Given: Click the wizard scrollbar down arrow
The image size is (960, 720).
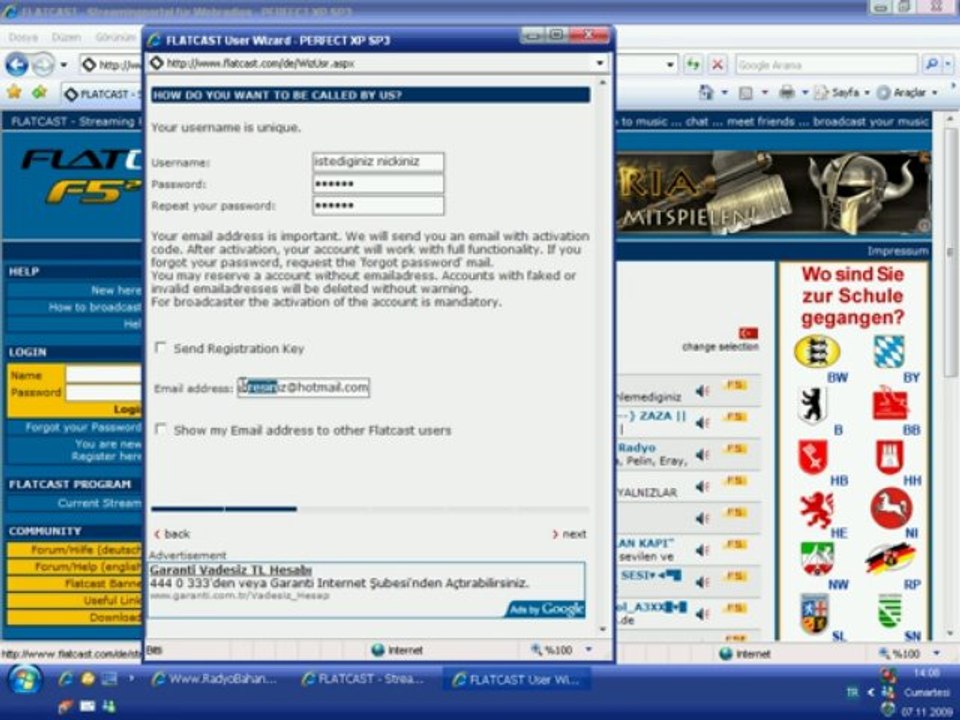Looking at the screenshot, I should tap(603, 629).
